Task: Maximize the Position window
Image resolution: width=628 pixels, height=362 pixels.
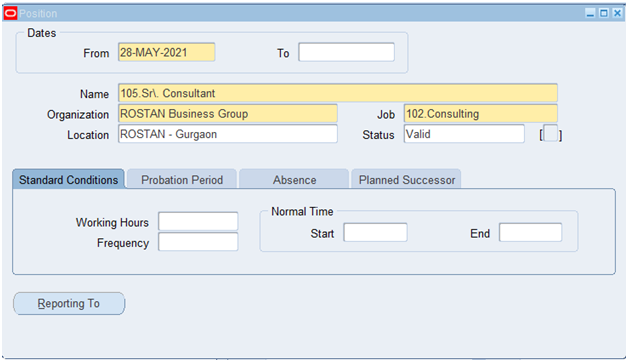Action: (x=604, y=13)
